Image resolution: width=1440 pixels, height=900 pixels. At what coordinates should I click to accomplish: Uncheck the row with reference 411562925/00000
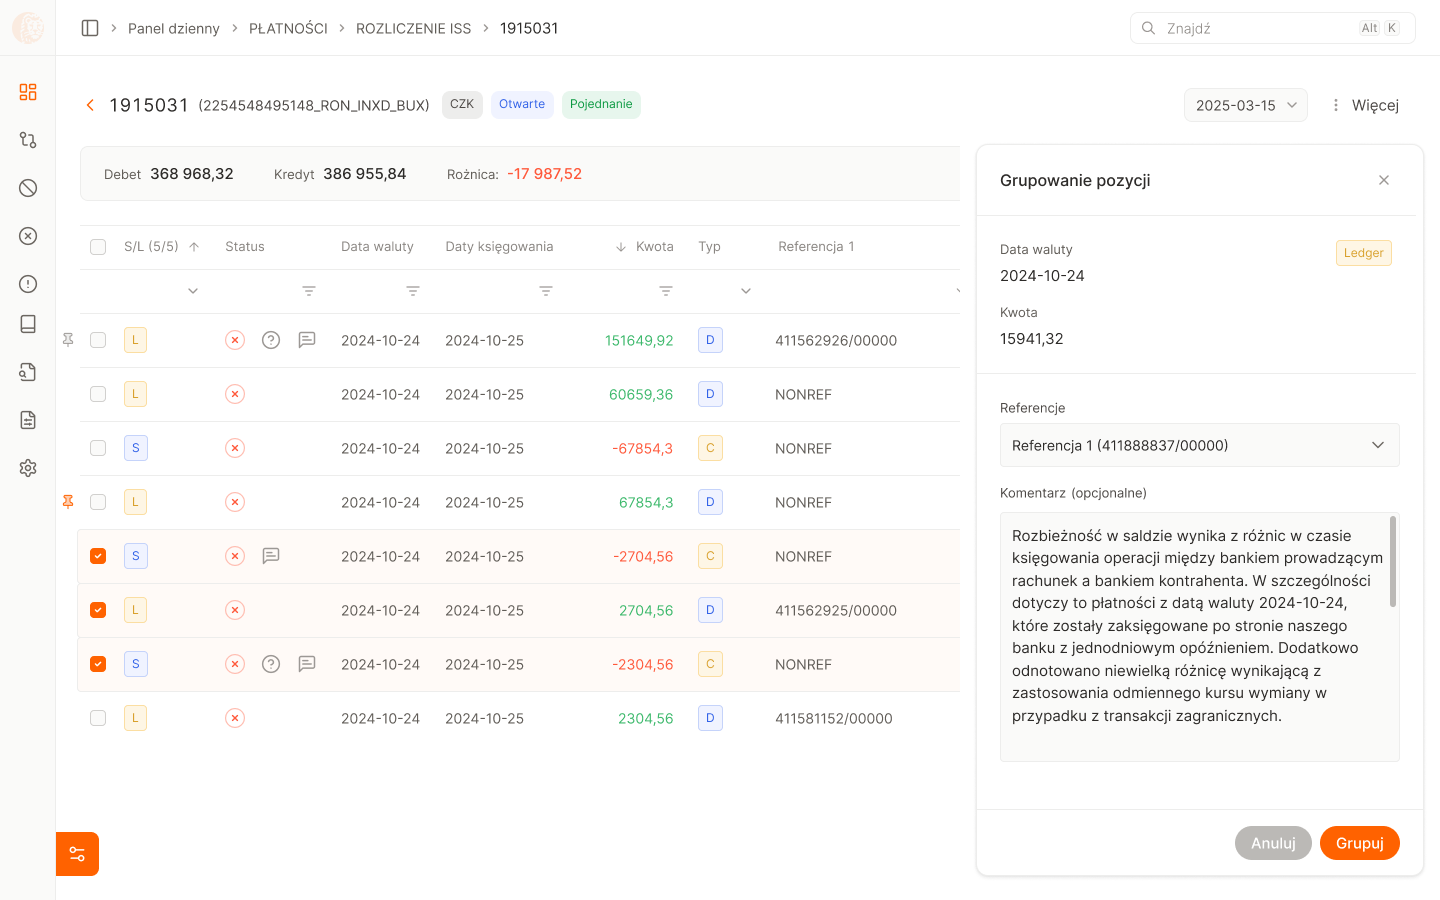point(98,610)
